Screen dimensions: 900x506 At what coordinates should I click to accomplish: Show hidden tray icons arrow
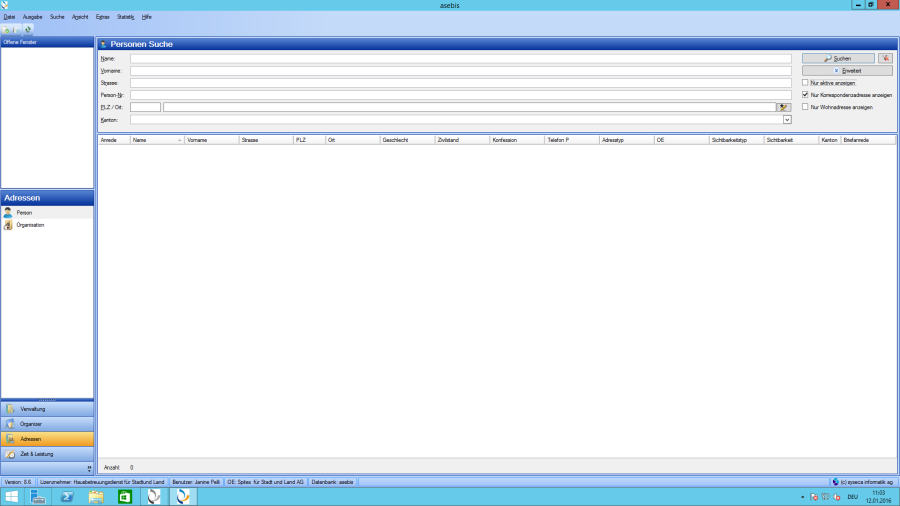[802, 497]
